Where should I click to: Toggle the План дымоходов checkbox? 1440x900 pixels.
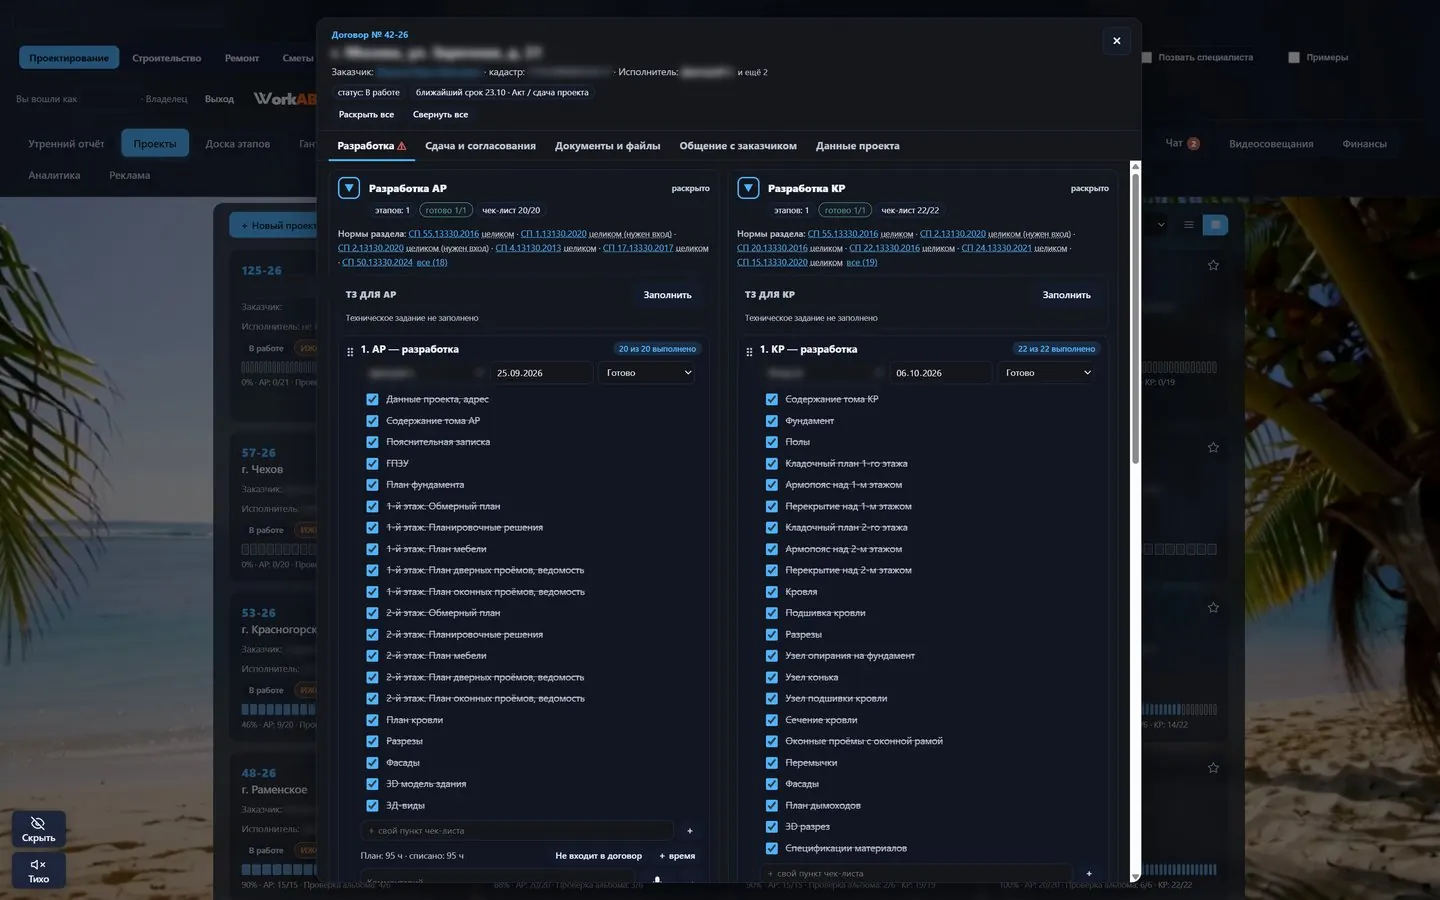[771, 805]
